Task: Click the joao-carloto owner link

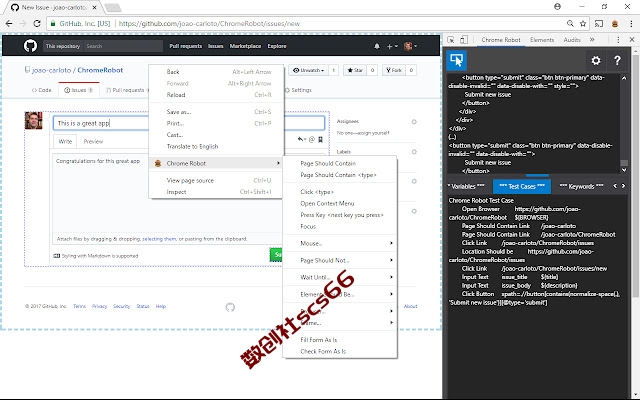Action: [x=51, y=70]
